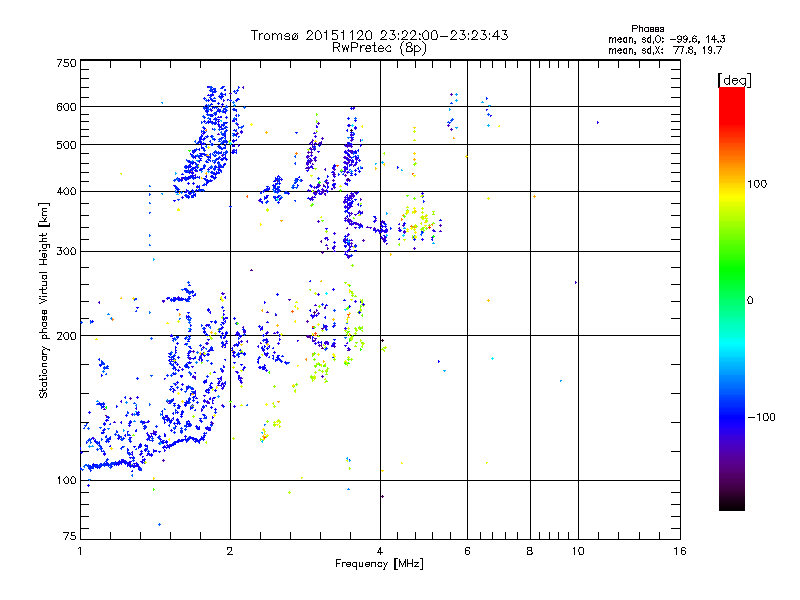Click the plot title 'Tromsø 20151120 23:22:00-23:23:43'

pos(379,35)
